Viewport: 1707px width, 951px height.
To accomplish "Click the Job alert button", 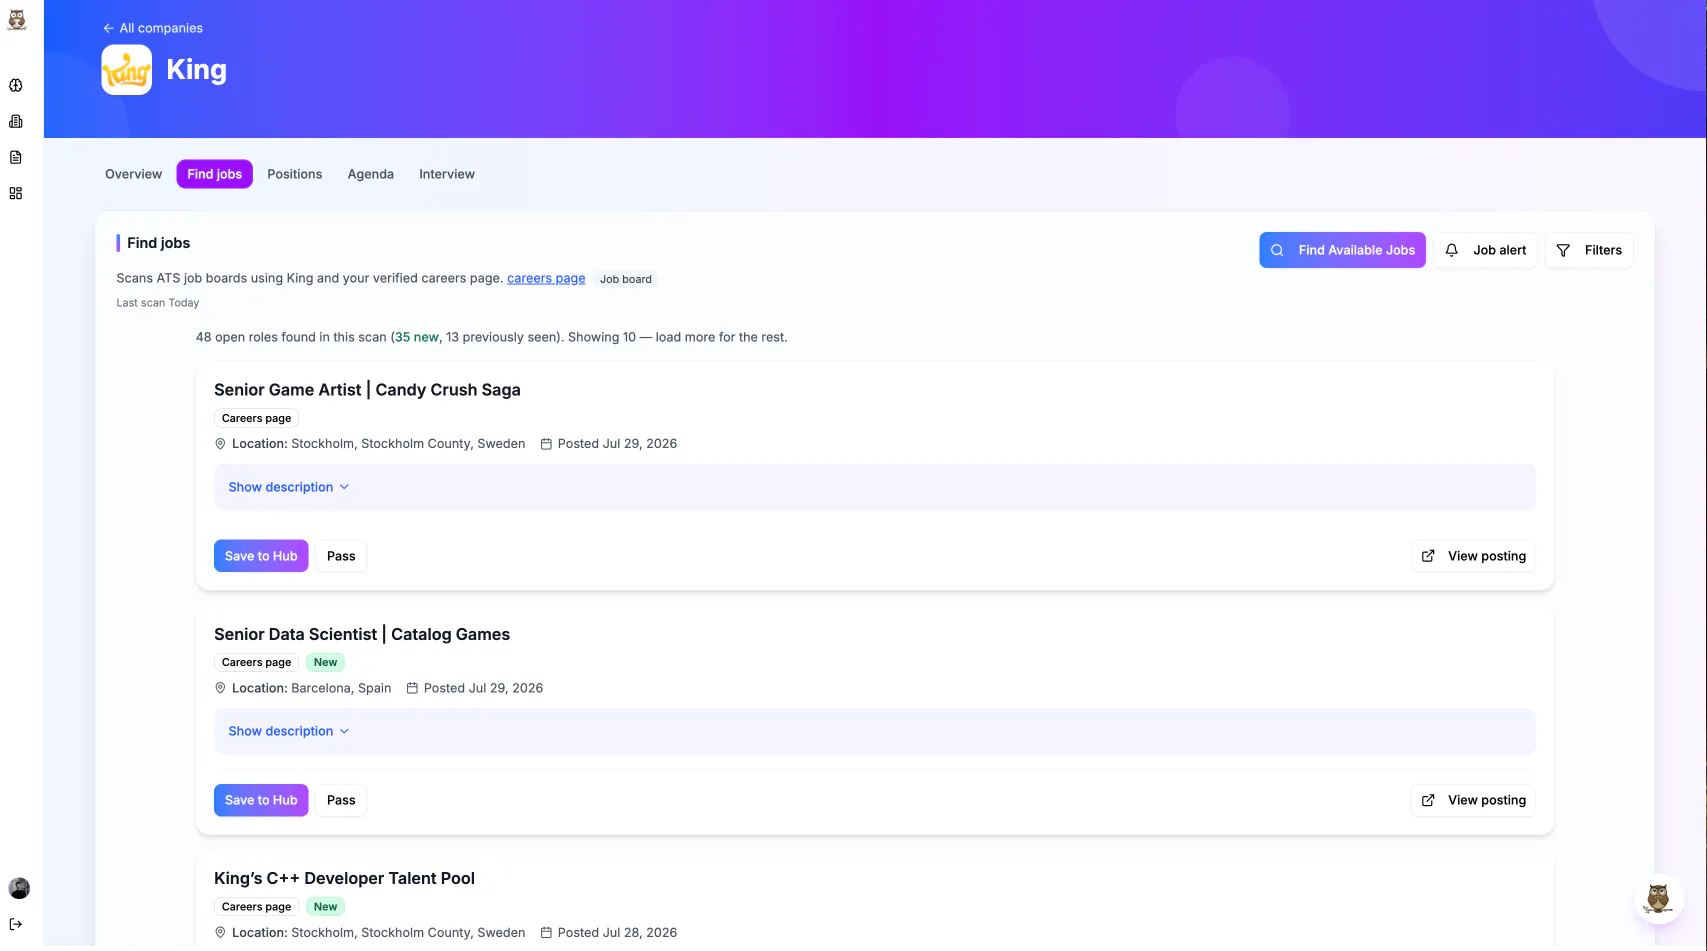I will click(1485, 250).
